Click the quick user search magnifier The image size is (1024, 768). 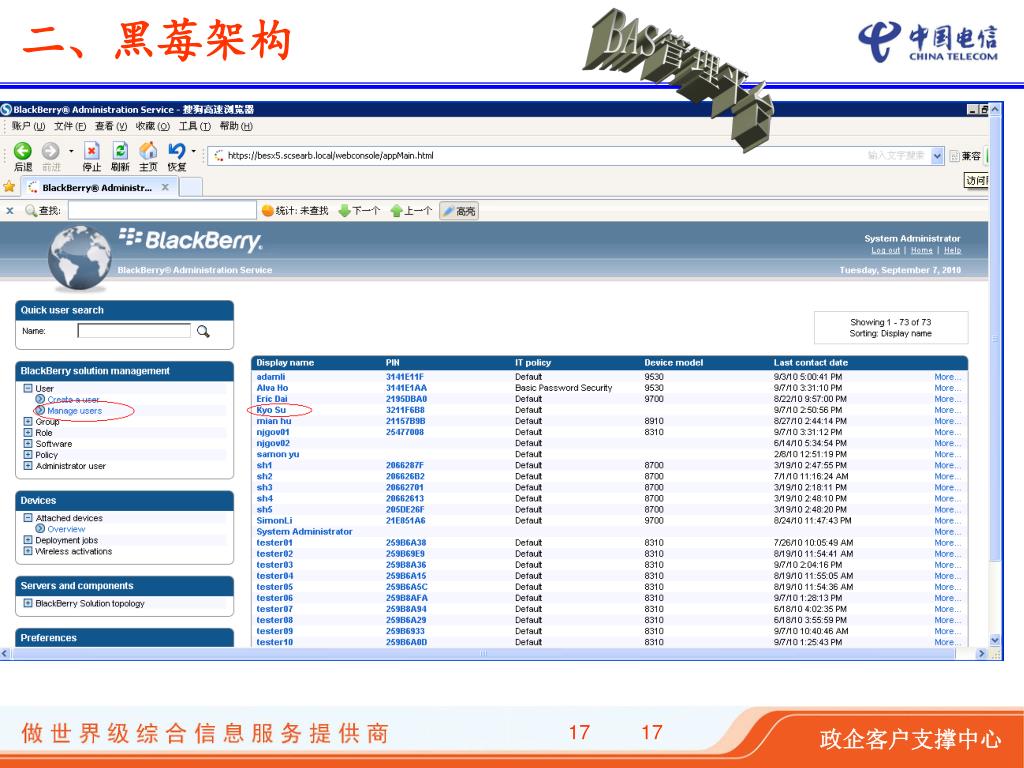pyautogui.click(x=203, y=331)
